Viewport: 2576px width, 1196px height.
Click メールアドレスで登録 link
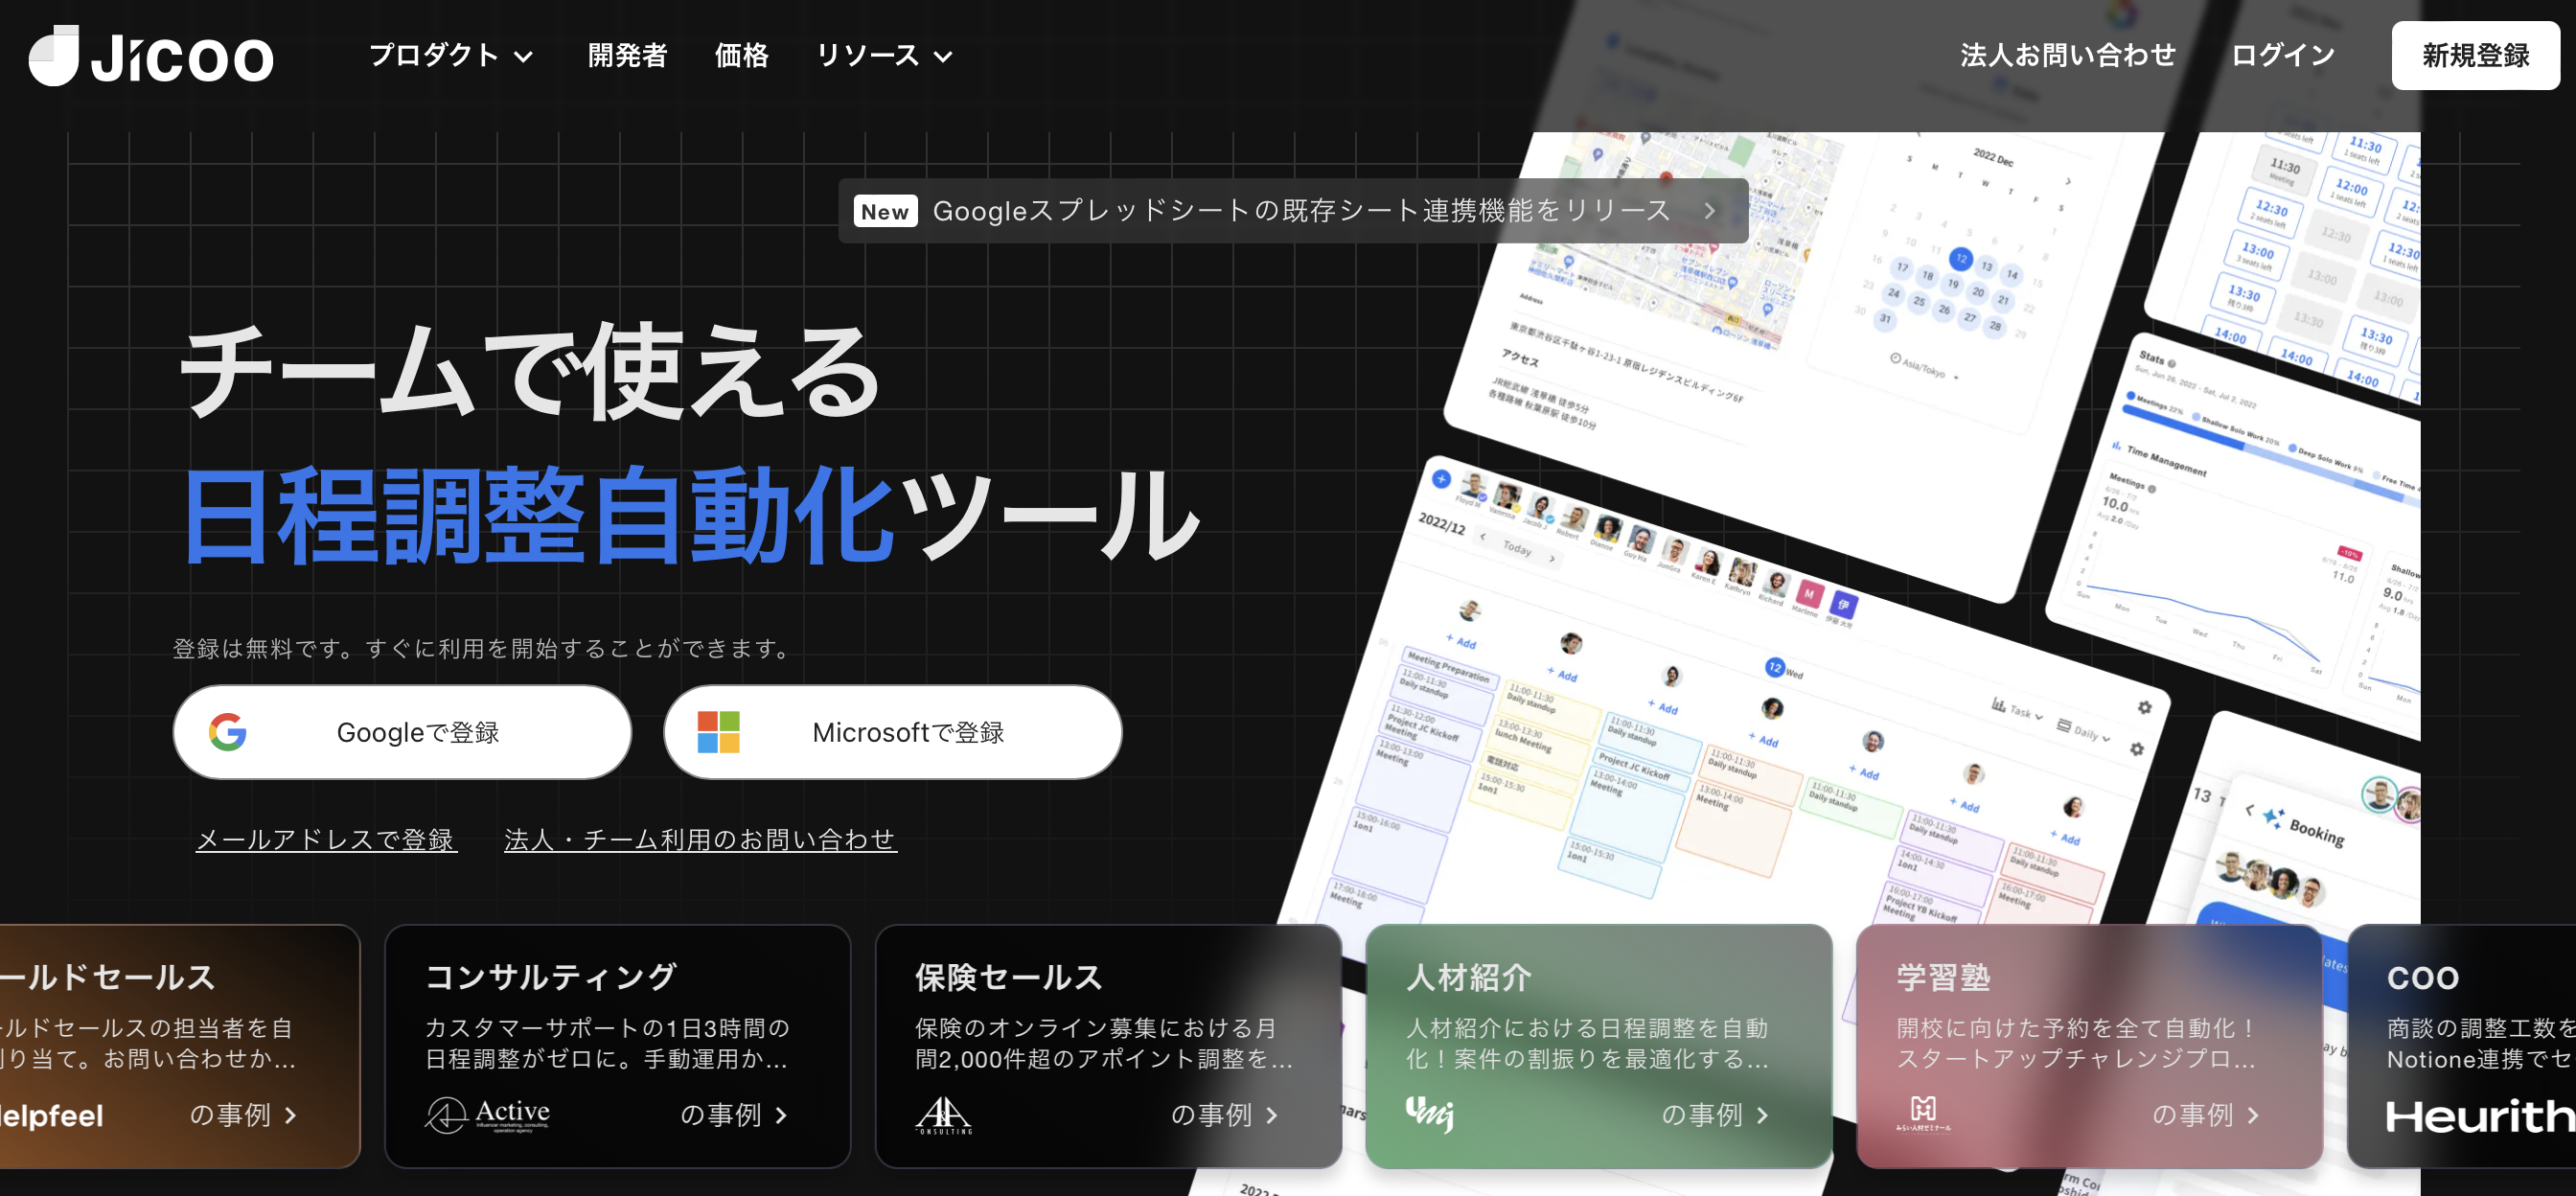click(x=326, y=839)
